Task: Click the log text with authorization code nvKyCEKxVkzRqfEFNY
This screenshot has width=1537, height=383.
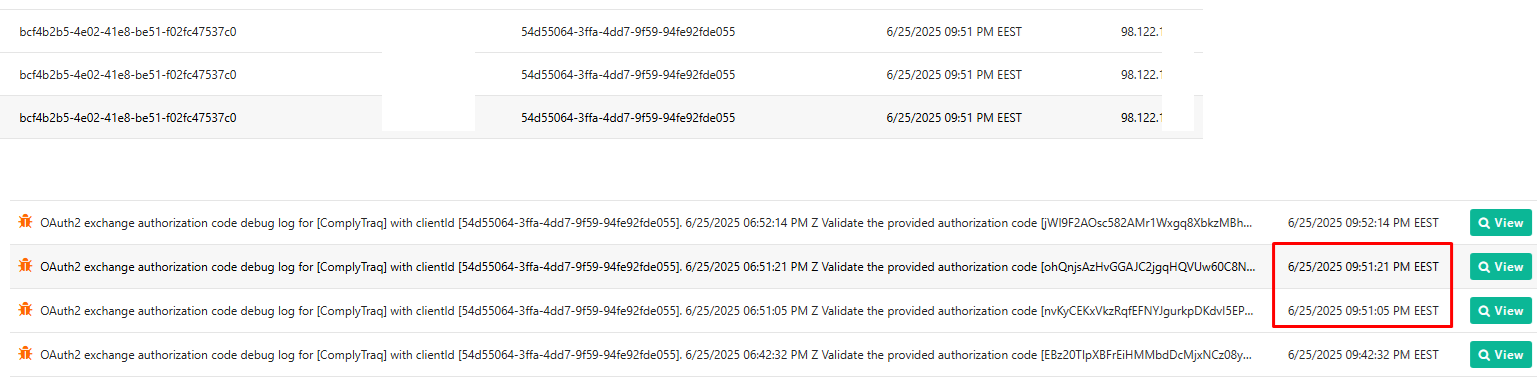Action: (646, 311)
